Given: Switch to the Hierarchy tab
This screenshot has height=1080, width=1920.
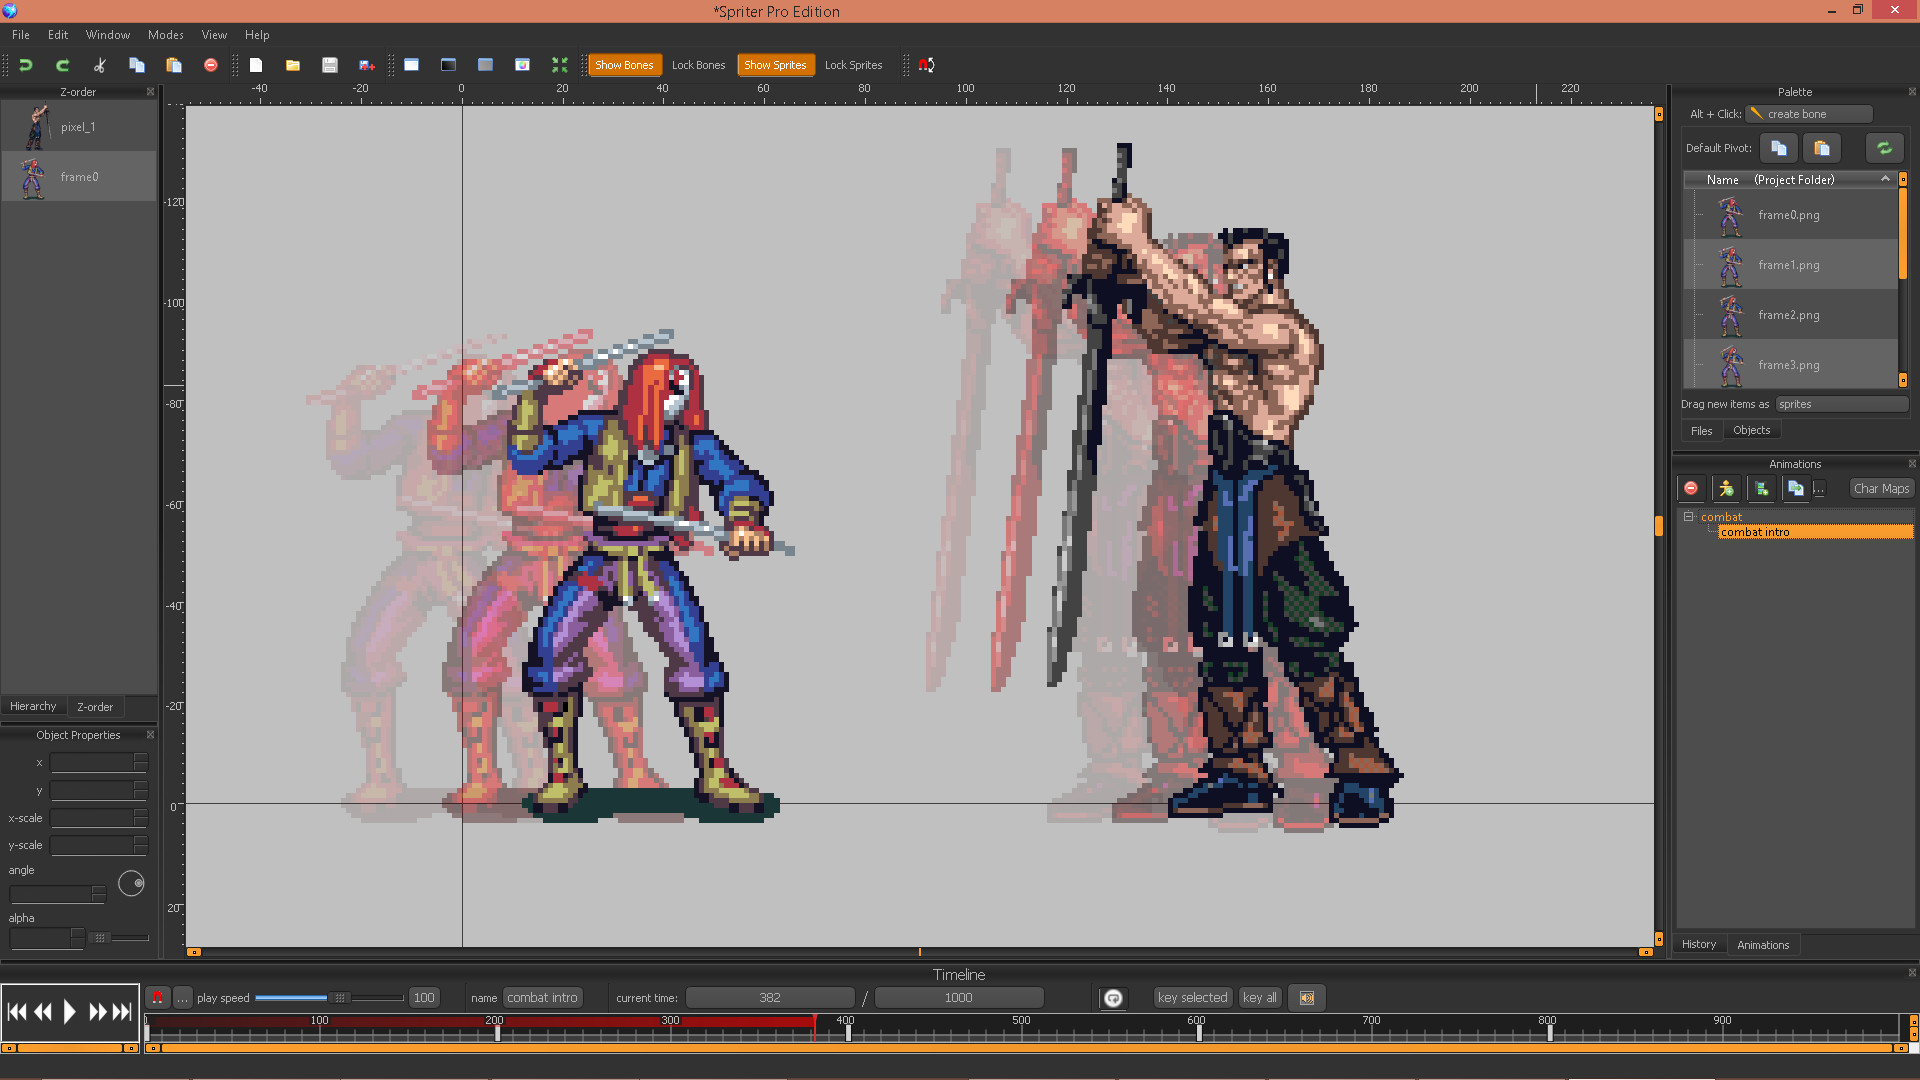Looking at the screenshot, I should coord(33,706).
